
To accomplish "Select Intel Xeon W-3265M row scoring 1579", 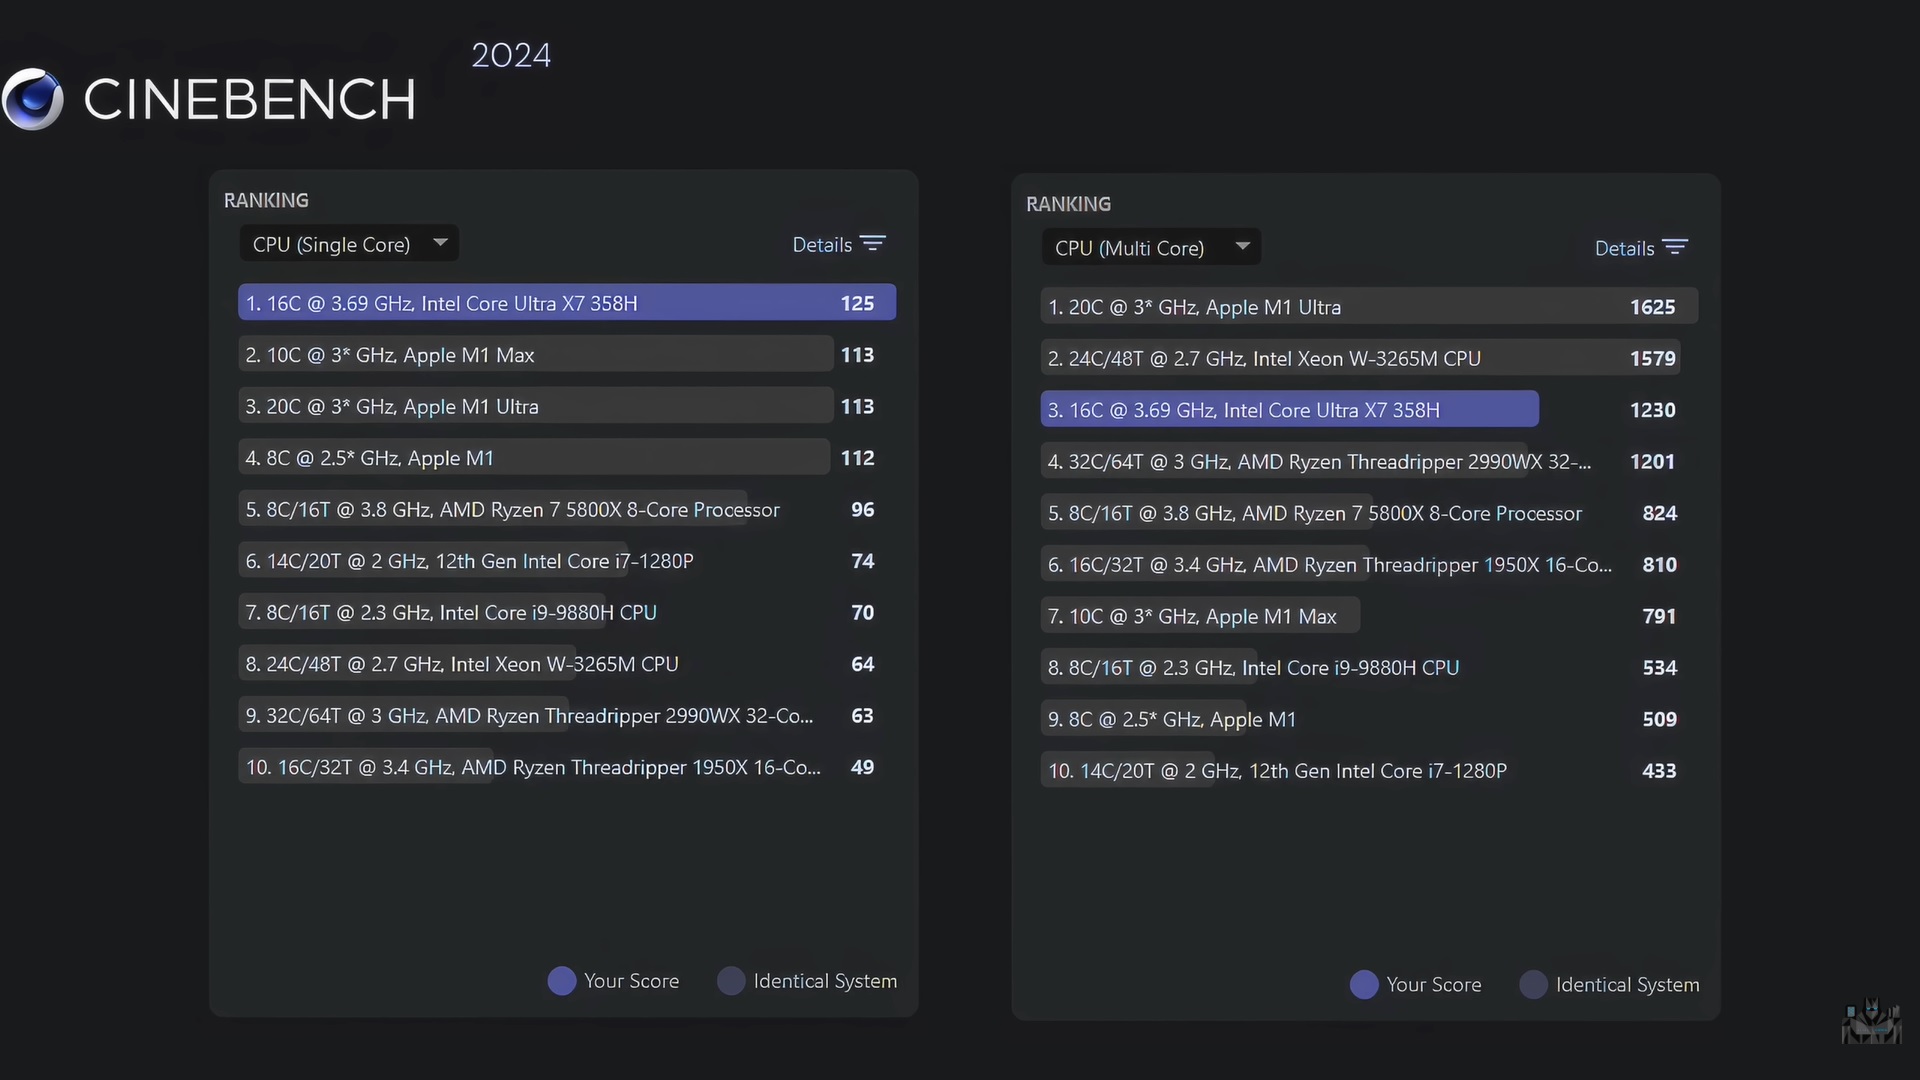I will (x=1360, y=358).
